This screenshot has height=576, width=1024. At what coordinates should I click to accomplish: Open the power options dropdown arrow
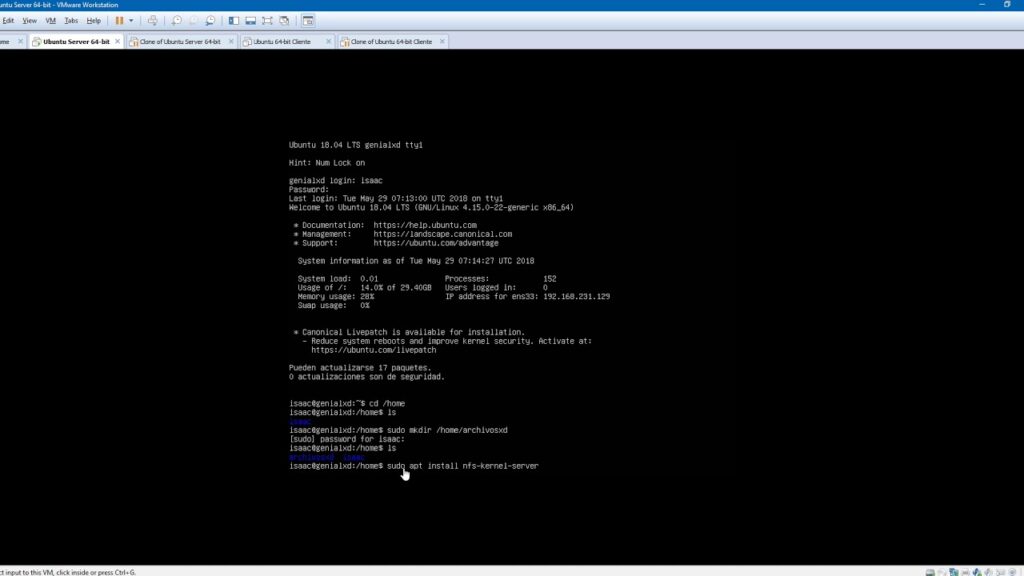click(x=131, y=20)
